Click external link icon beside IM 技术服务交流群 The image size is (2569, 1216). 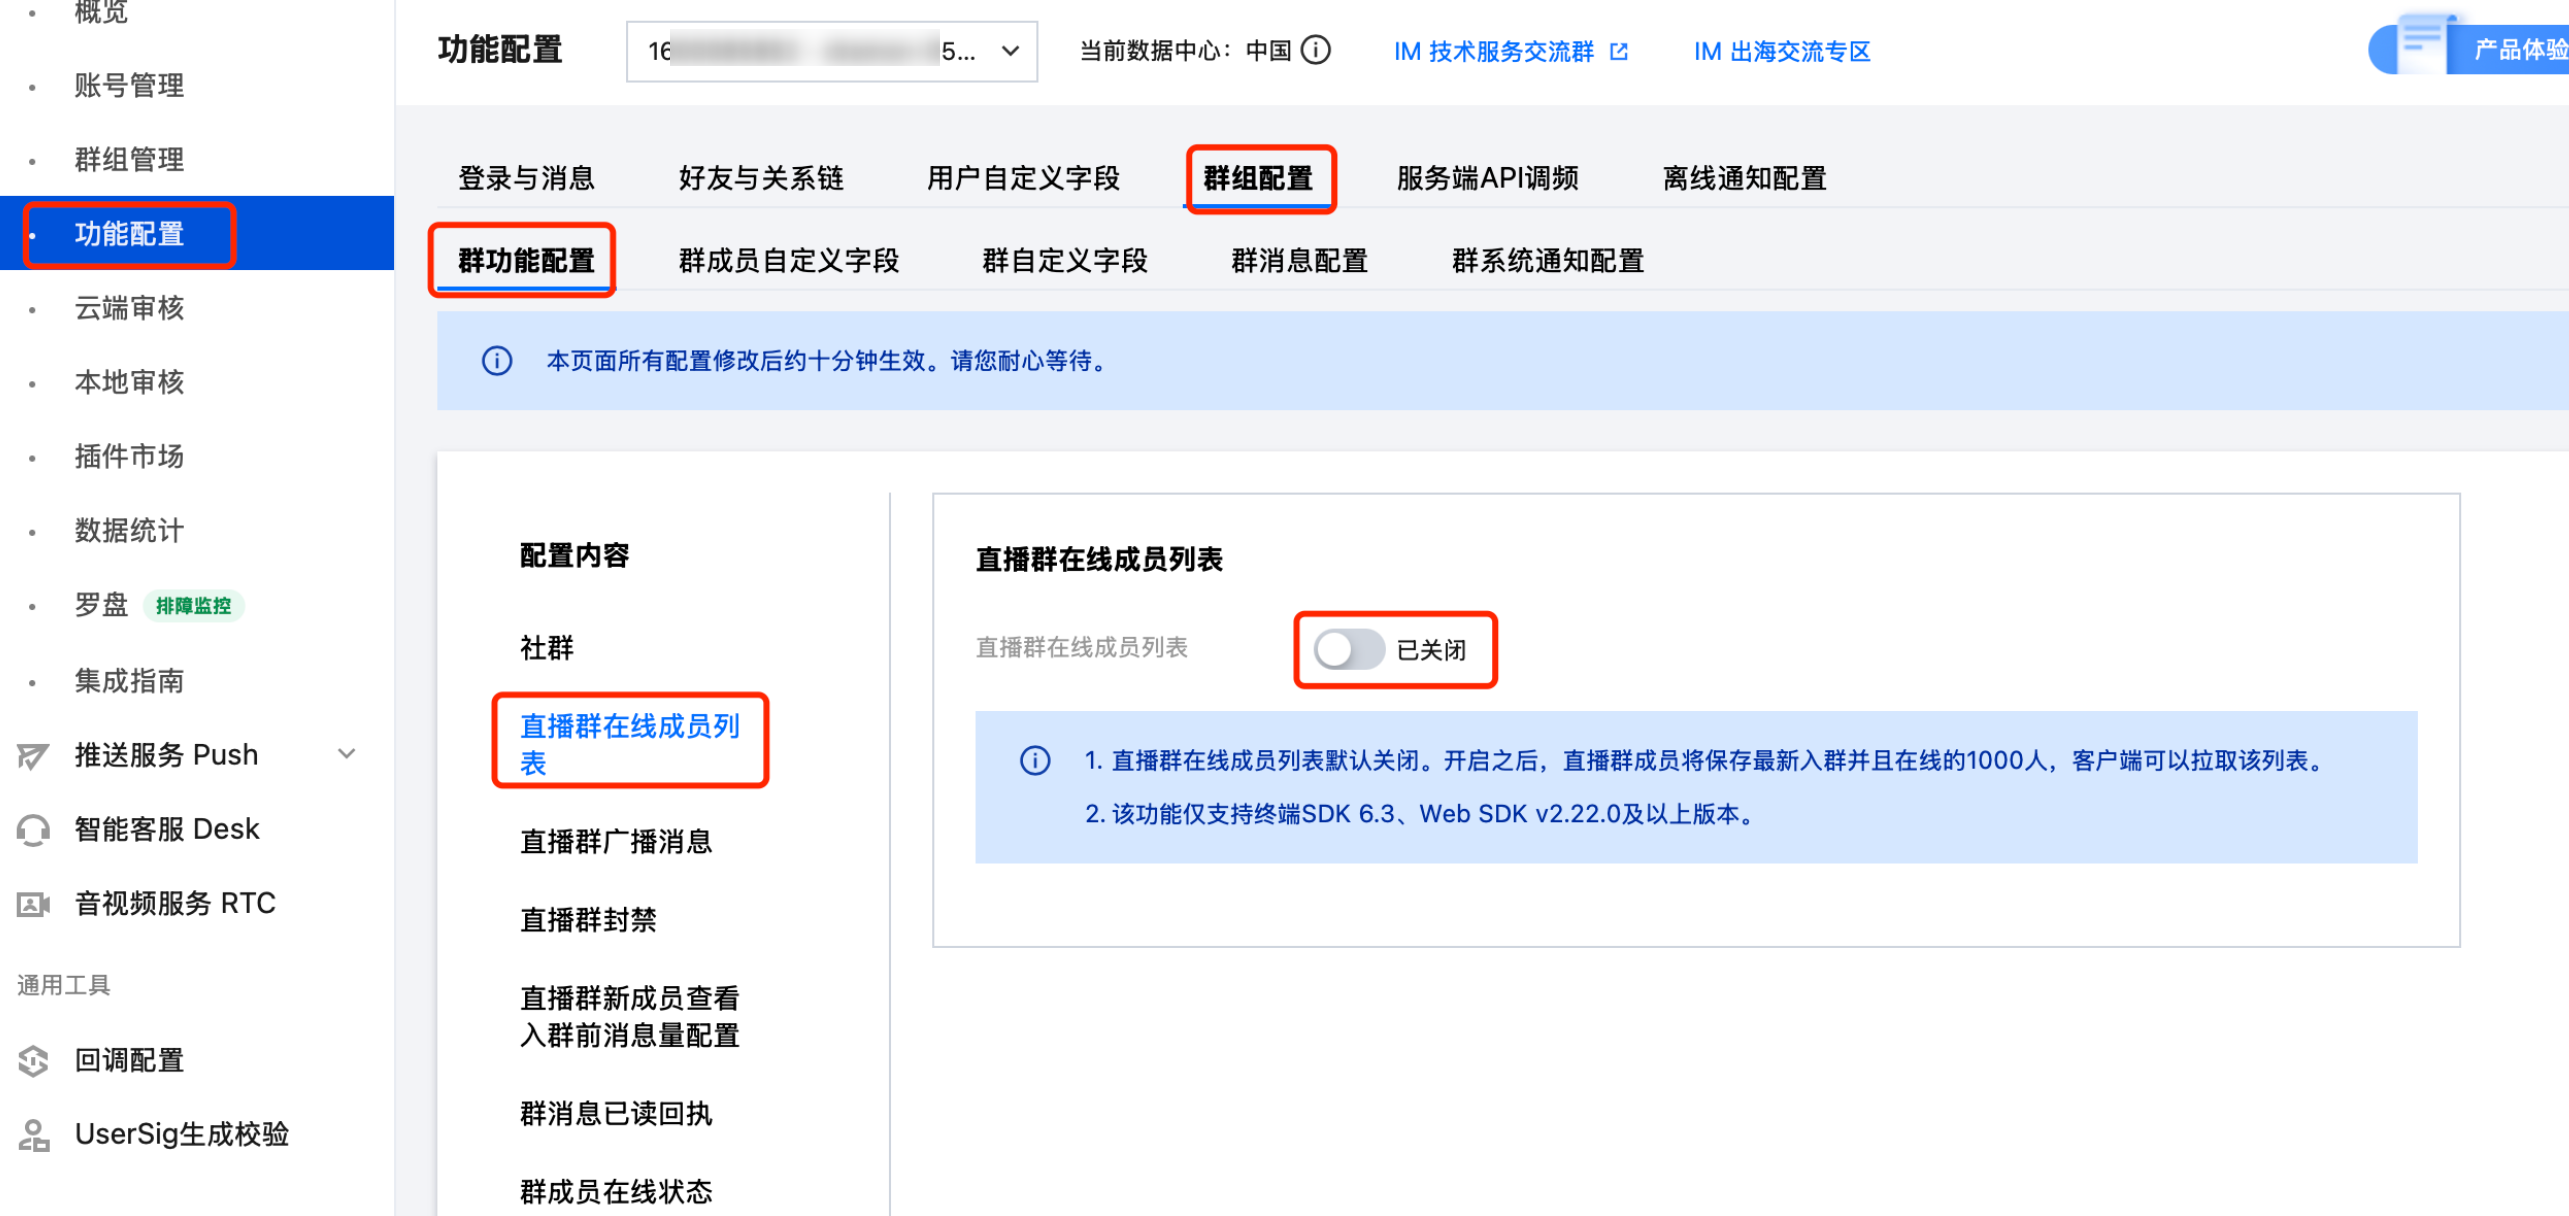(1618, 51)
